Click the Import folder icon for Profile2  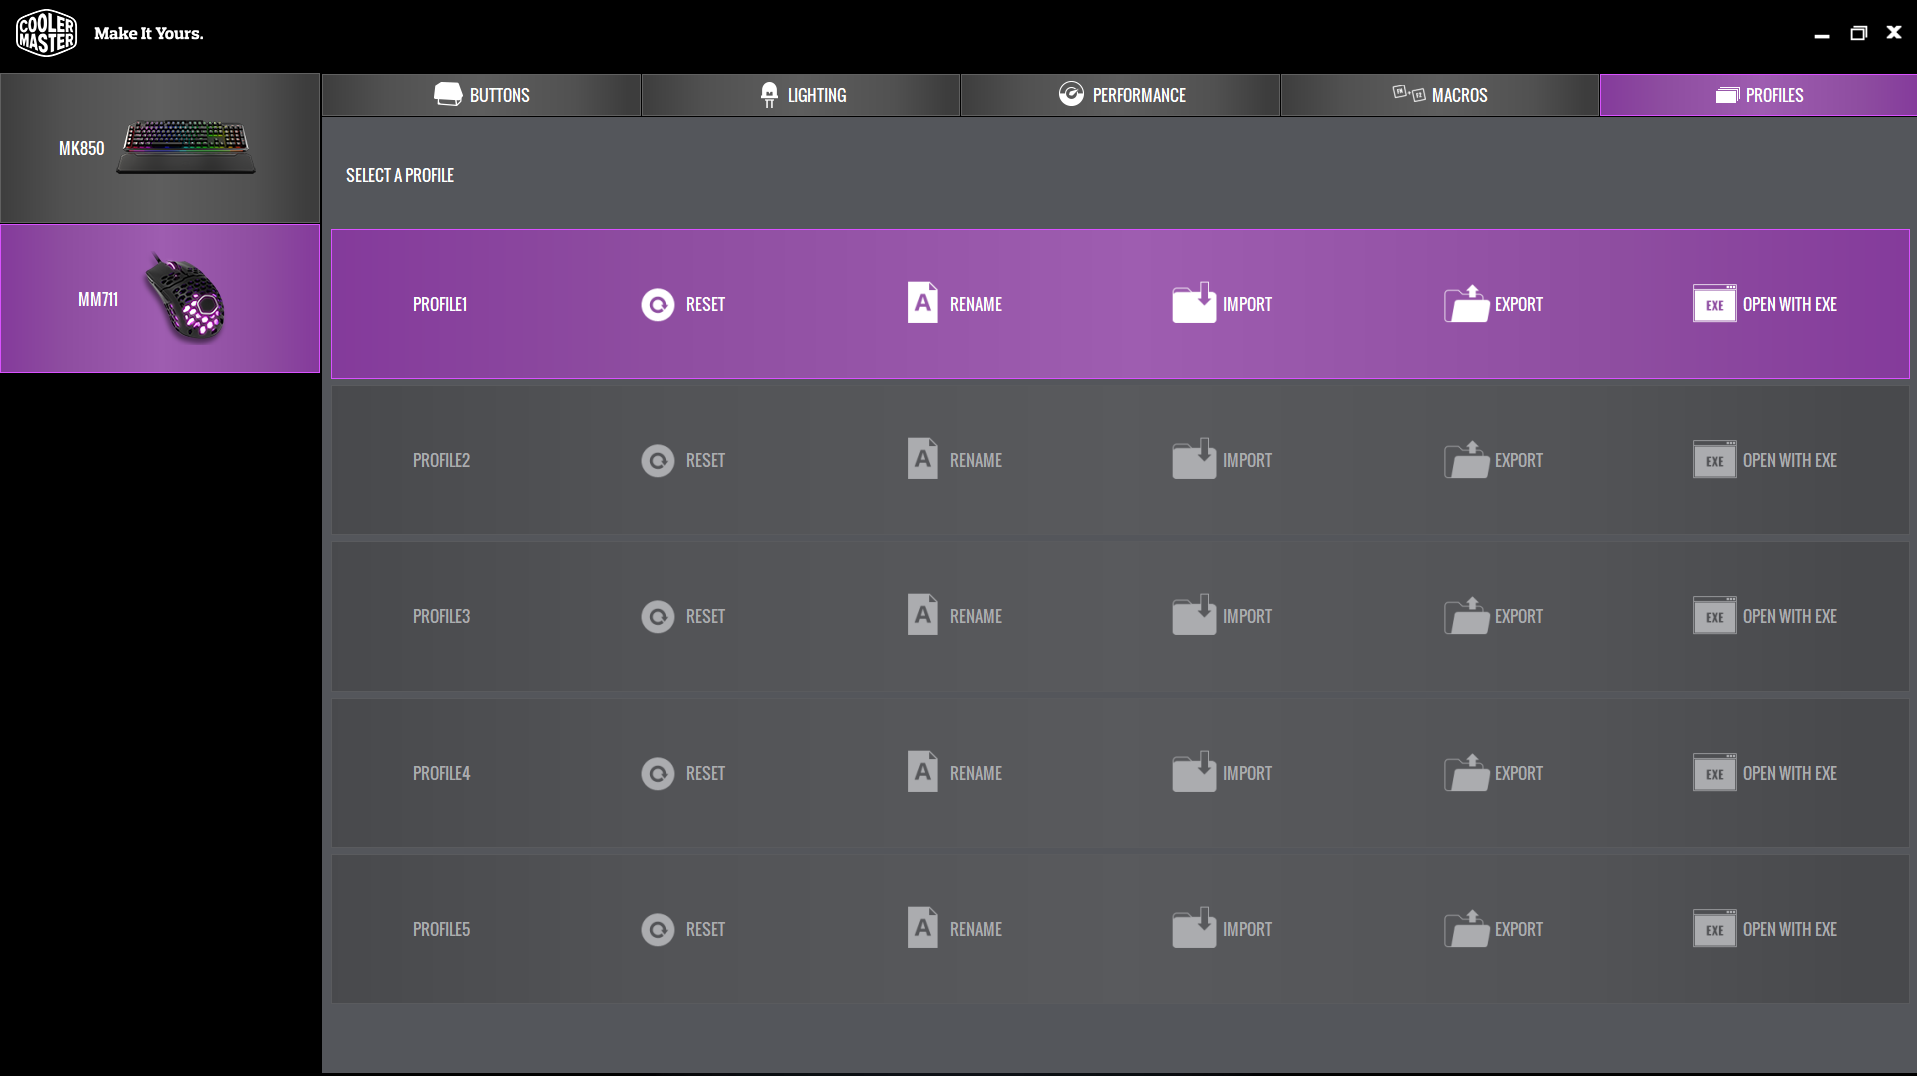(1193, 459)
